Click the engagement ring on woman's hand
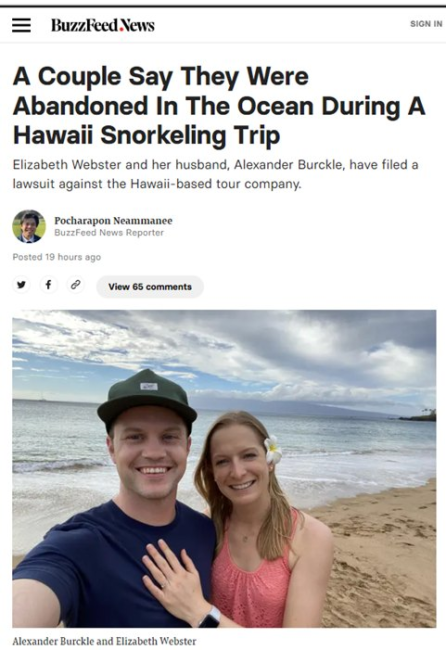This screenshot has height=650, width=446. click(x=164, y=585)
